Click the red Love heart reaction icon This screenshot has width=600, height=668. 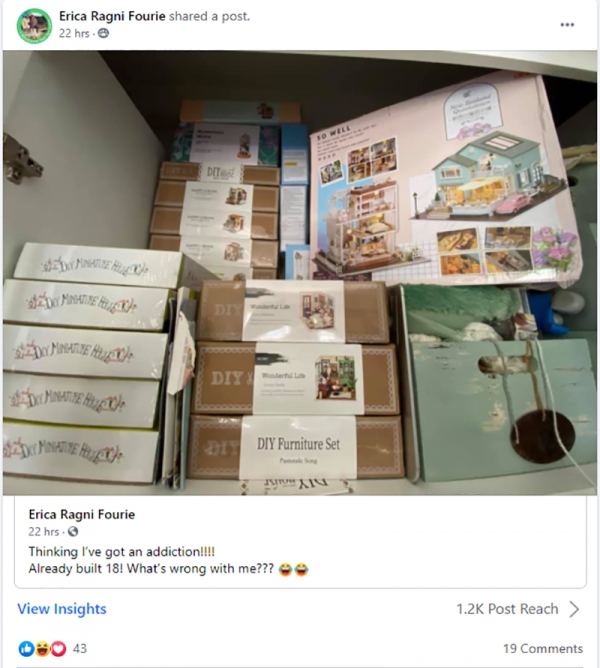point(59,648)
